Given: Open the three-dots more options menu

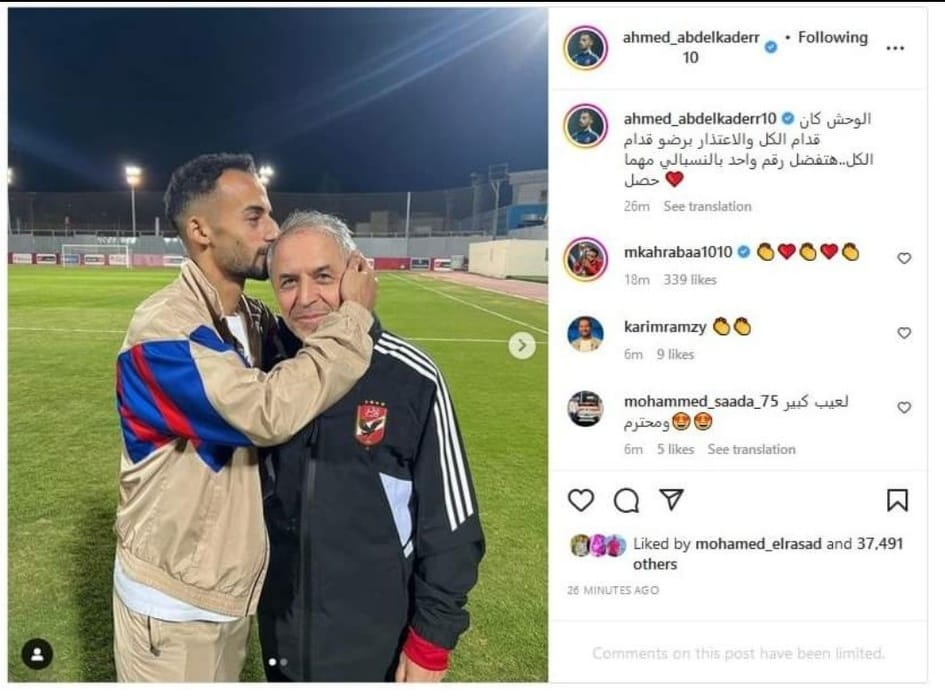Looking at the screenshot, I should click(x=896, y=48).
